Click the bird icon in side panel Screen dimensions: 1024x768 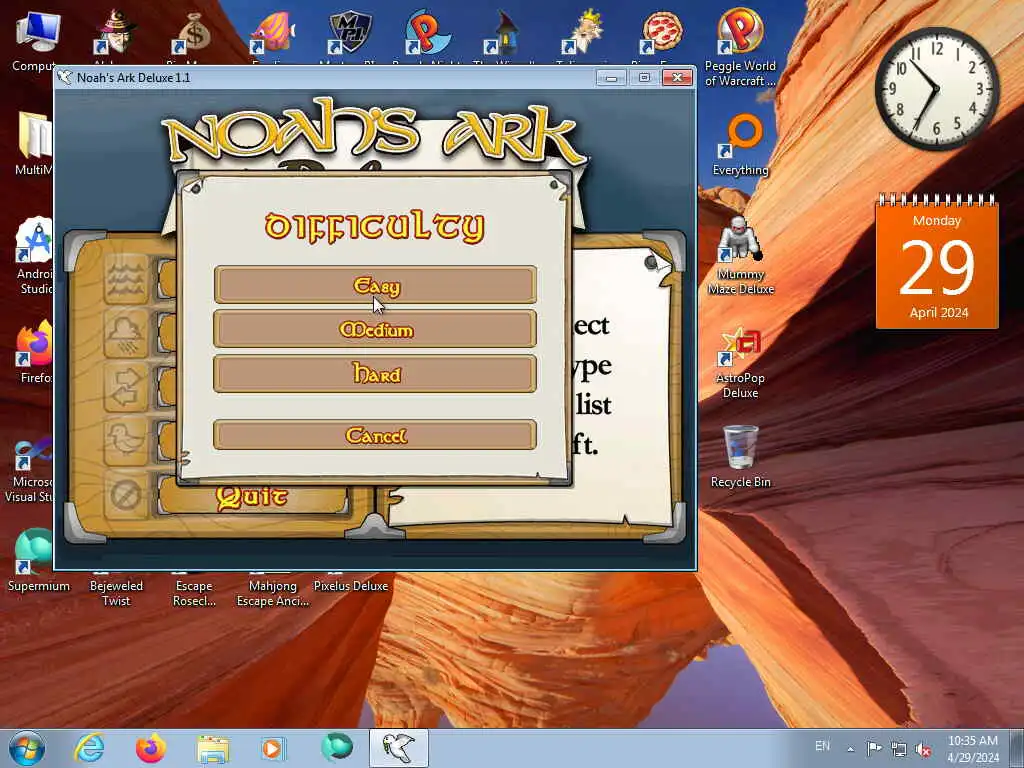(125, 440)
